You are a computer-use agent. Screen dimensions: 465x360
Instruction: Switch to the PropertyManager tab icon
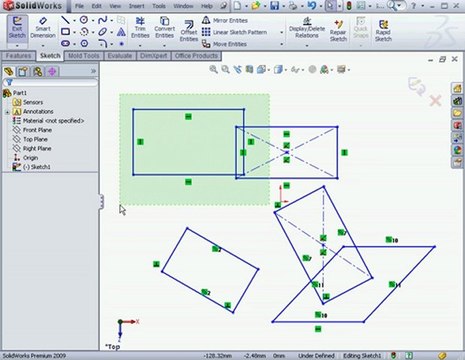pos(23,71)
